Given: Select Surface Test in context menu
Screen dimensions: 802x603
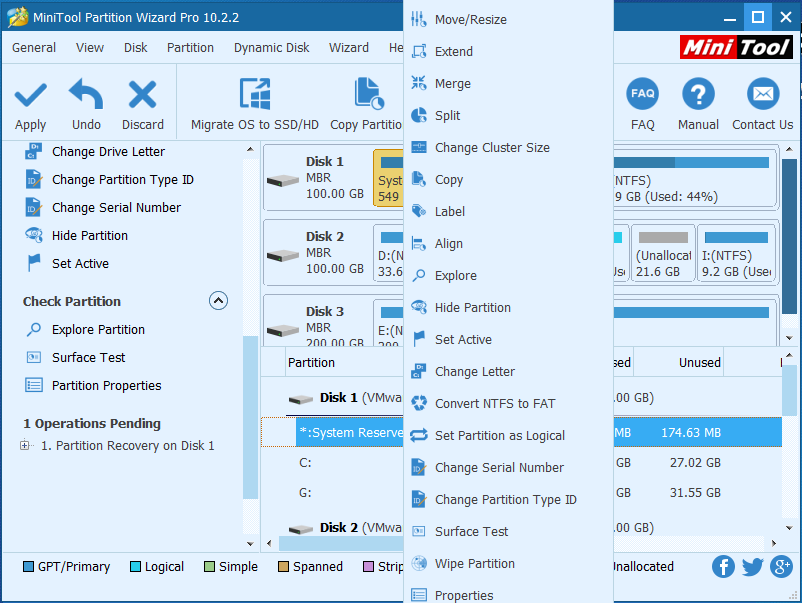Looking at the screenshot, I should [x=508, y=532].
